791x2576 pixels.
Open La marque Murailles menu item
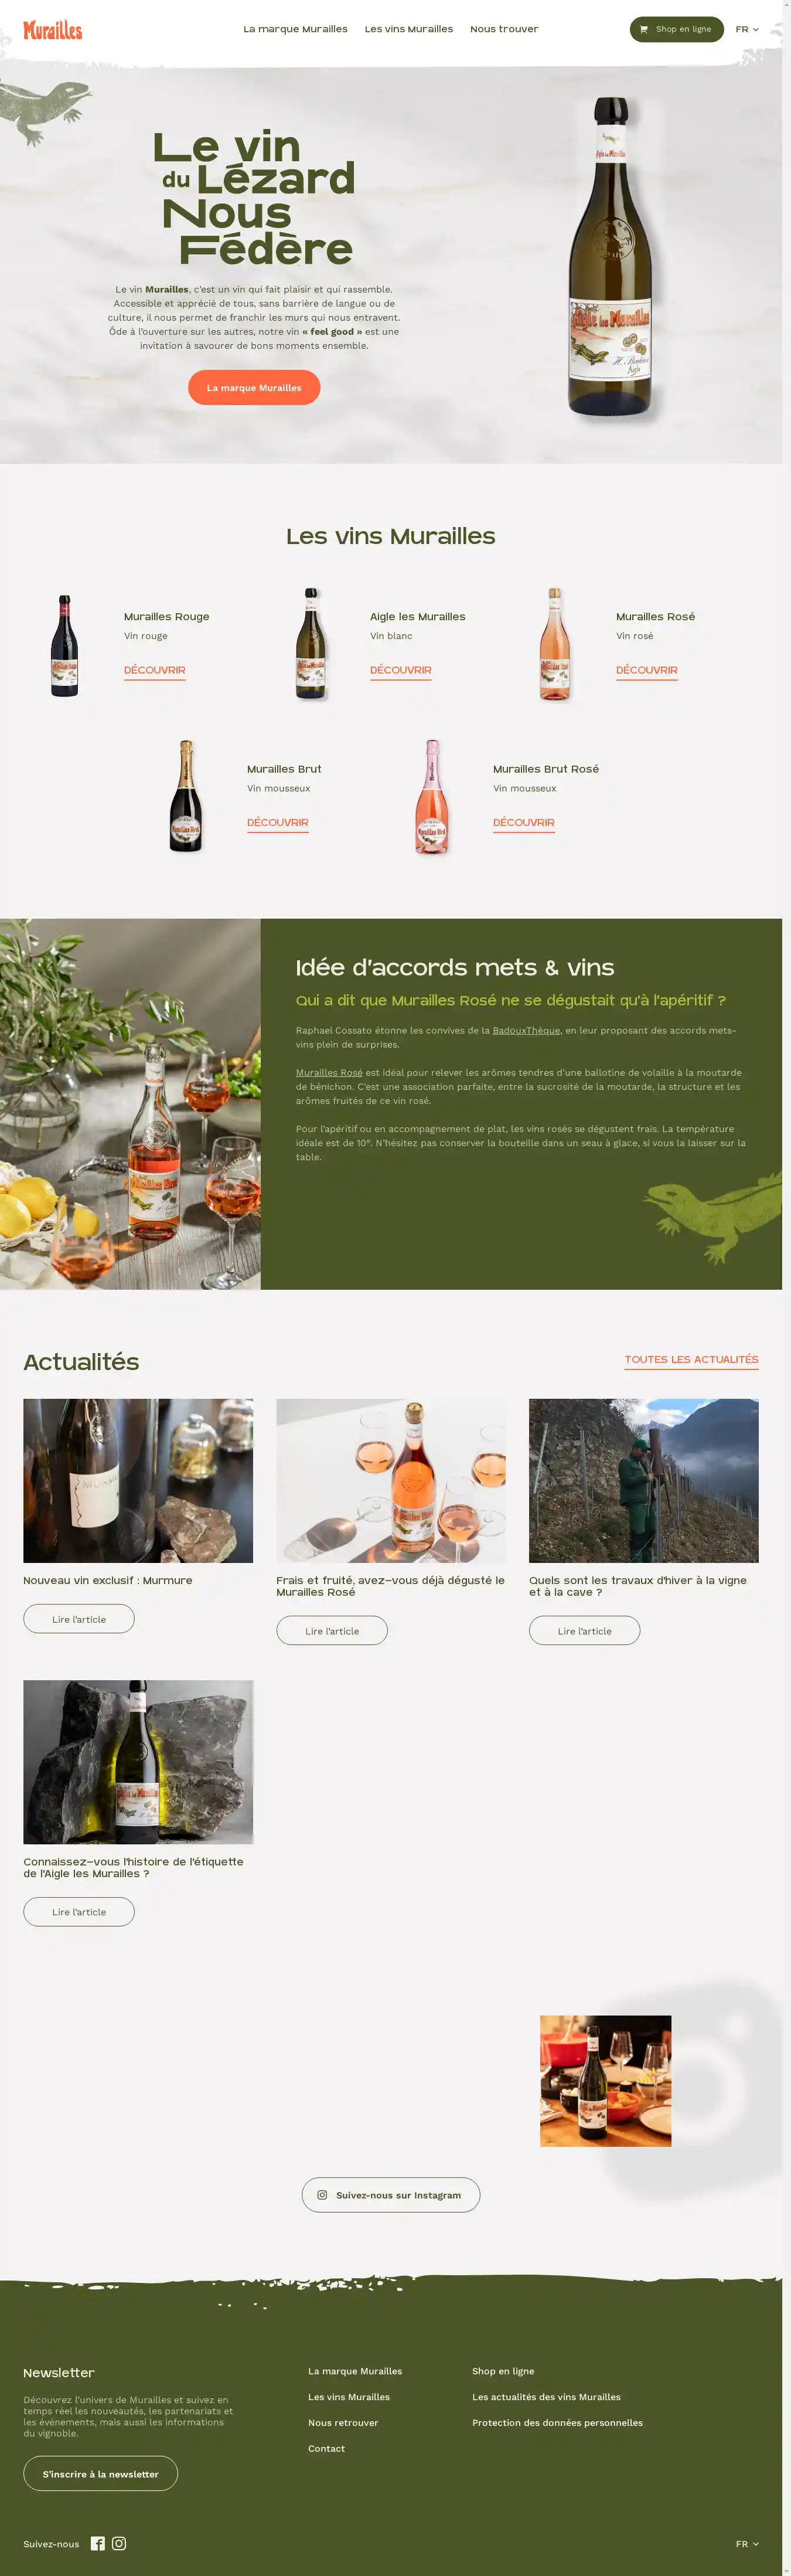coord(295,29)
